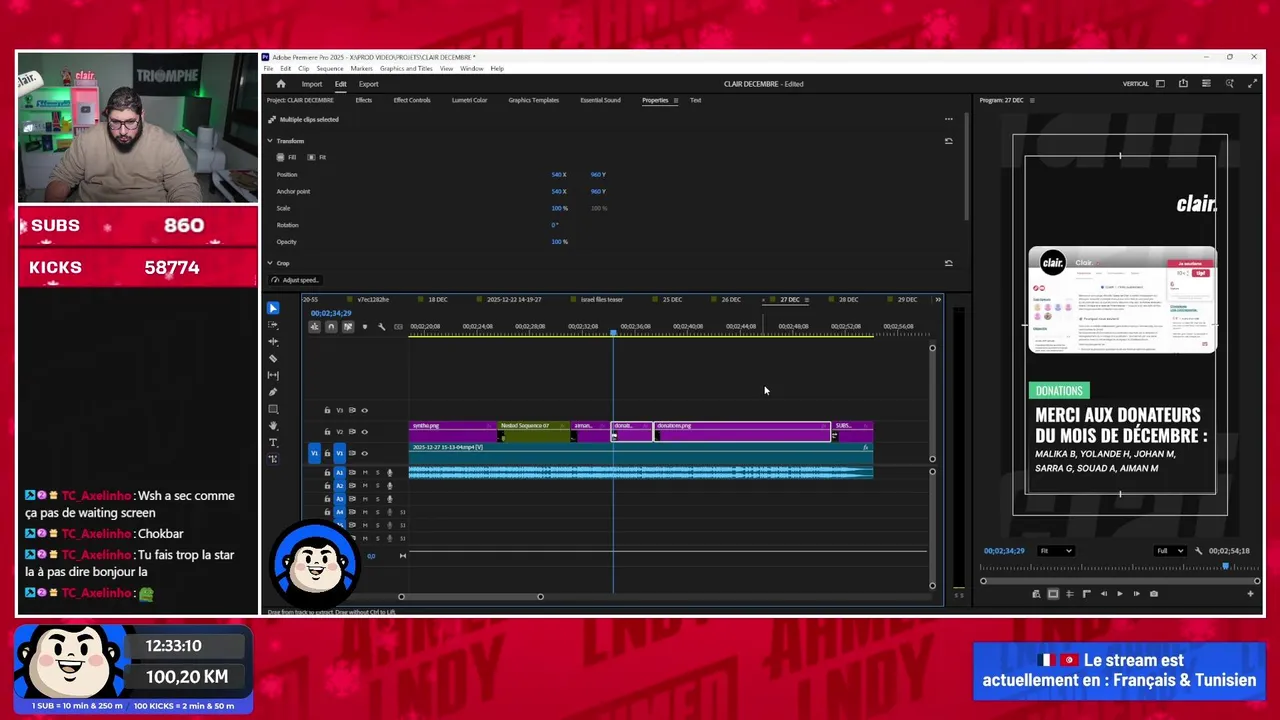Click the VERTICAL workspace label
This screenshot has height=720, width=1280.
click(1136, 84)
